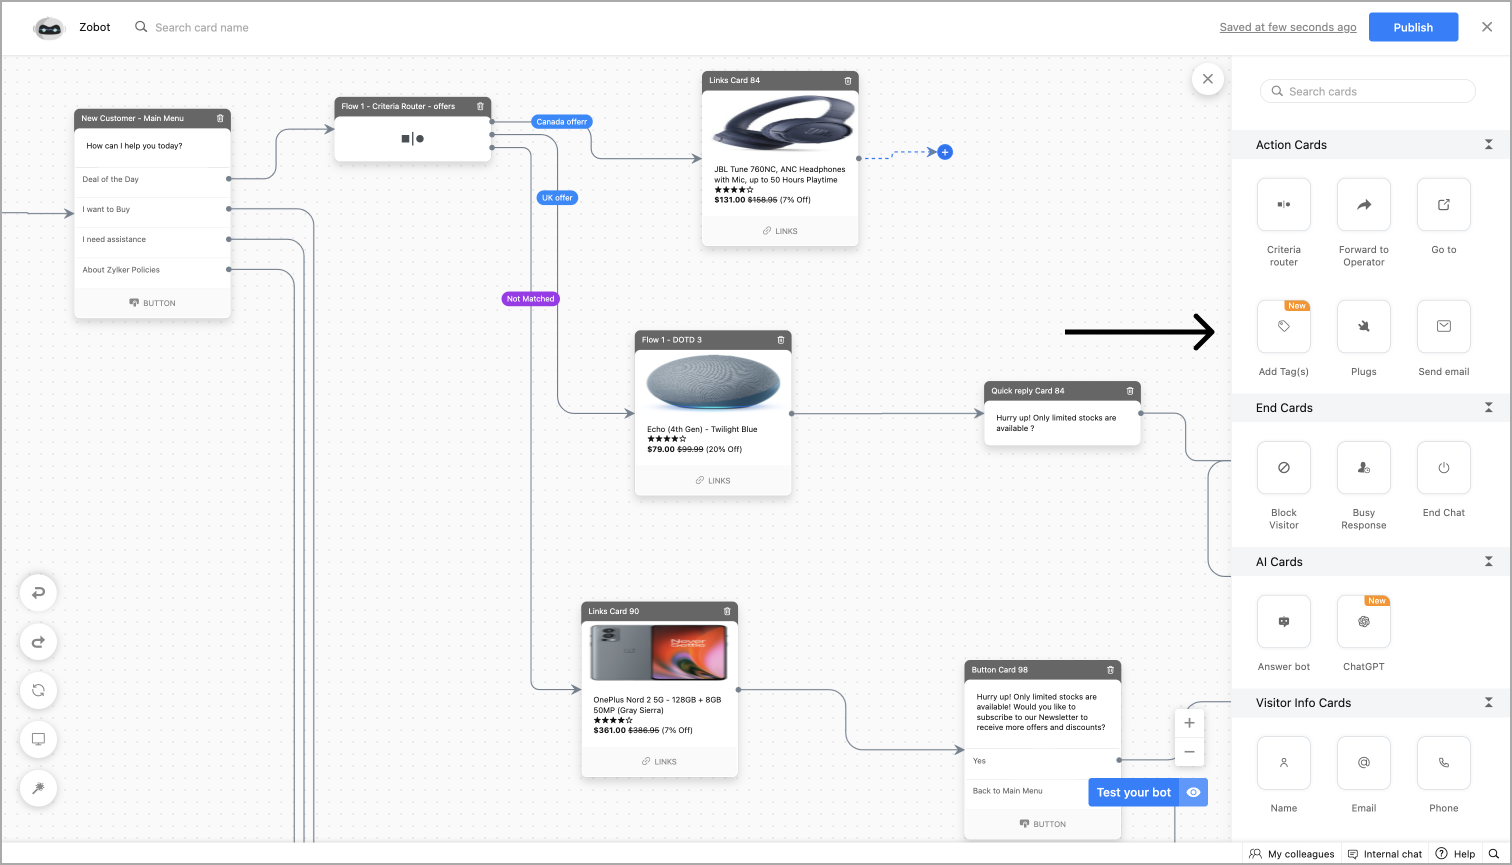Delete Quick reply Card 84

(x=1130, y=391)
